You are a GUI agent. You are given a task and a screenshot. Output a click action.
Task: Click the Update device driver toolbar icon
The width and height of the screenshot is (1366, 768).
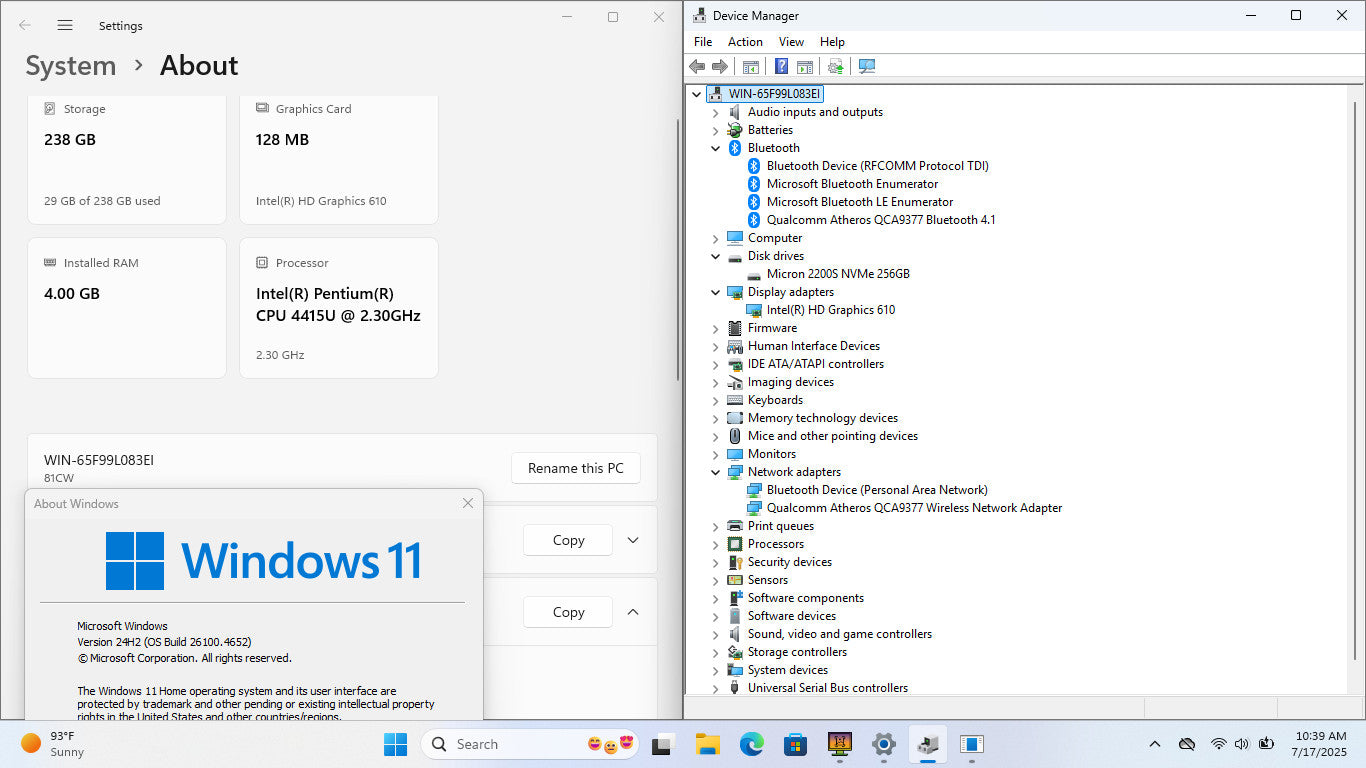point(835,66)
